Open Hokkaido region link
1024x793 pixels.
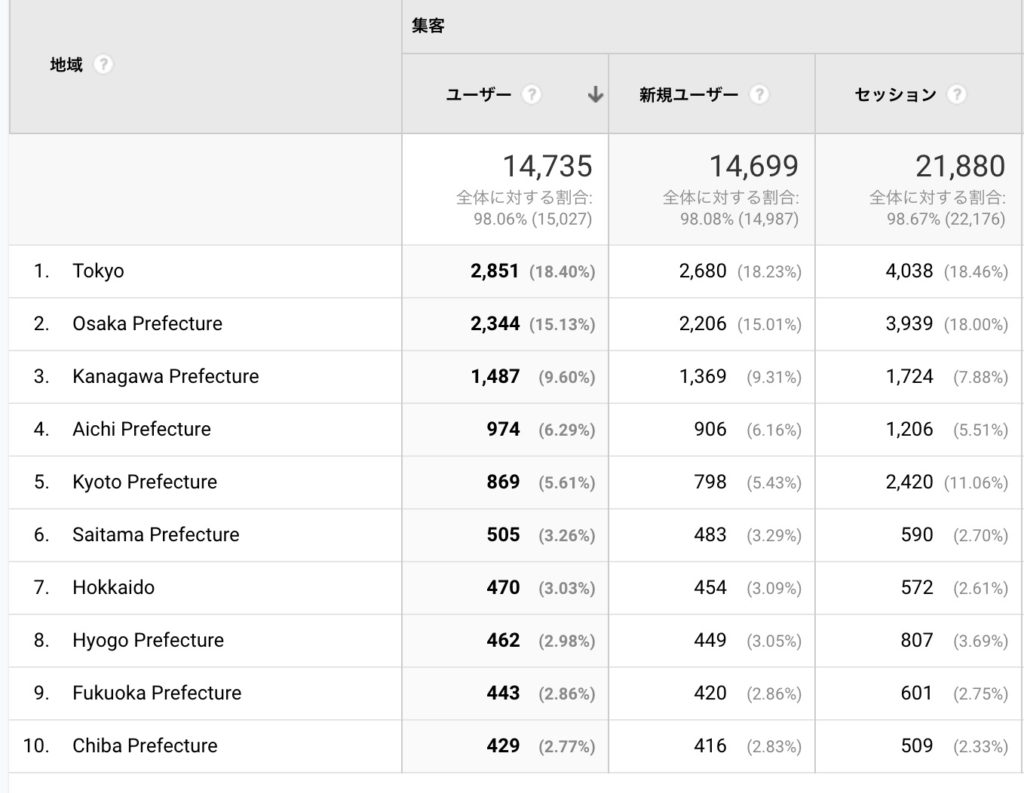point(114,587)
